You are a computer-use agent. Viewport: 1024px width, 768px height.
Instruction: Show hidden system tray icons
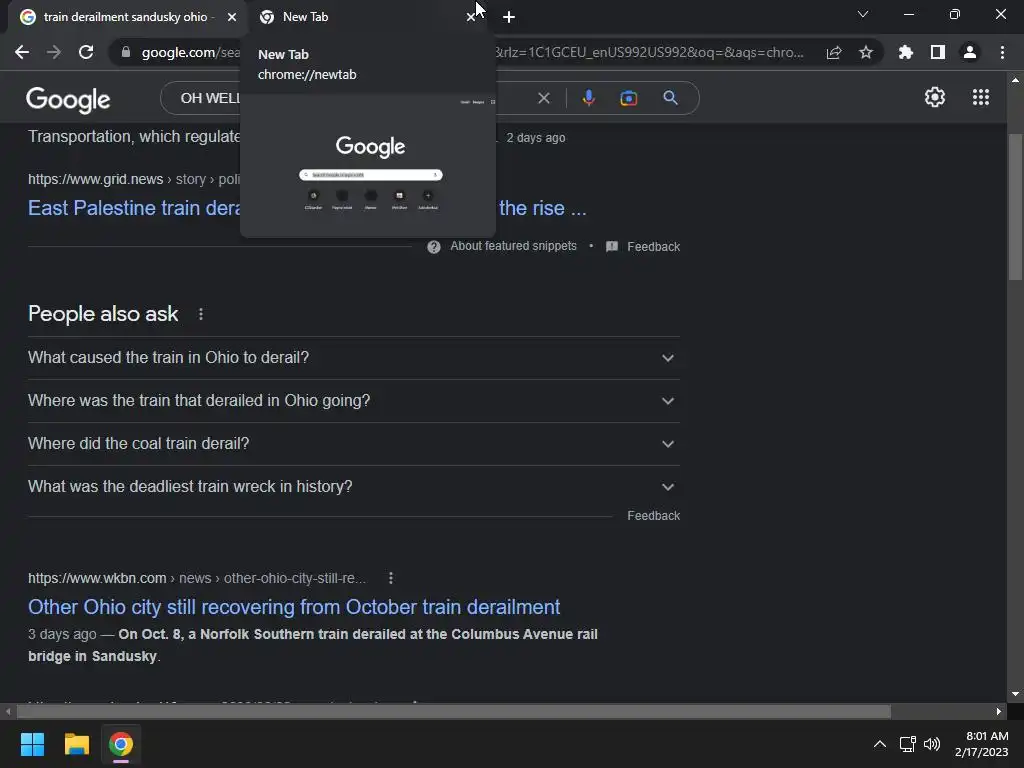click(x=880, y=744)
